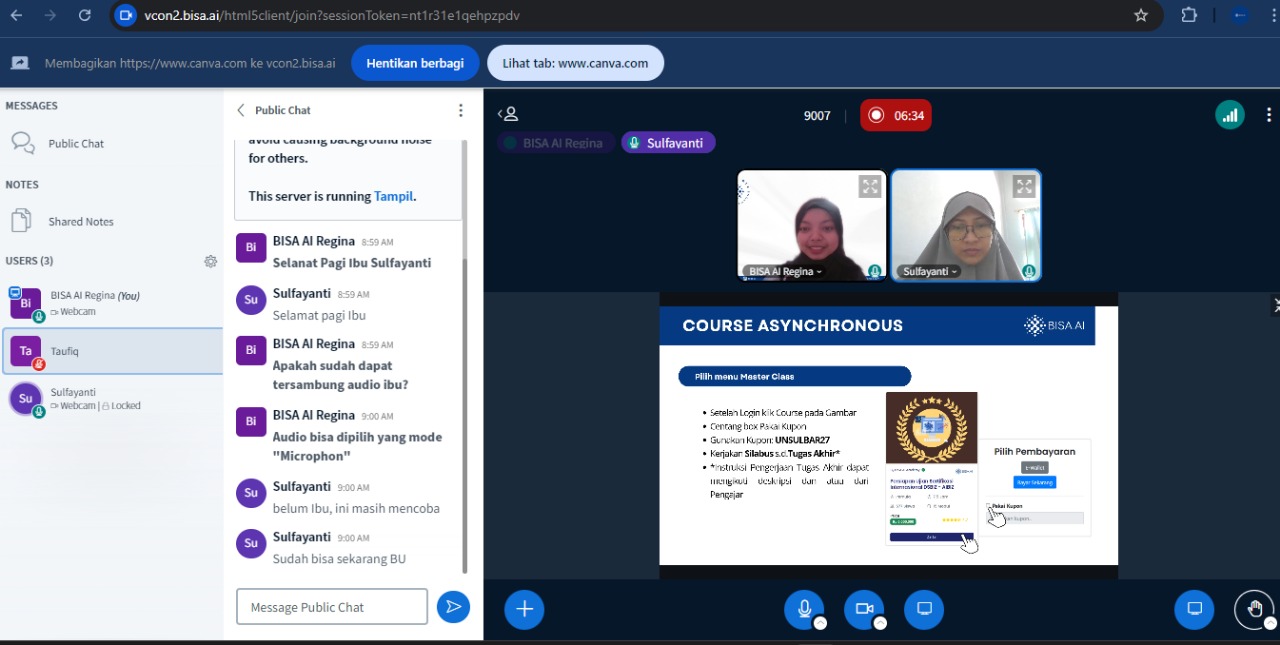Open the connection status signal icon
This screenshot has width=1280, height=645.
1229,115
